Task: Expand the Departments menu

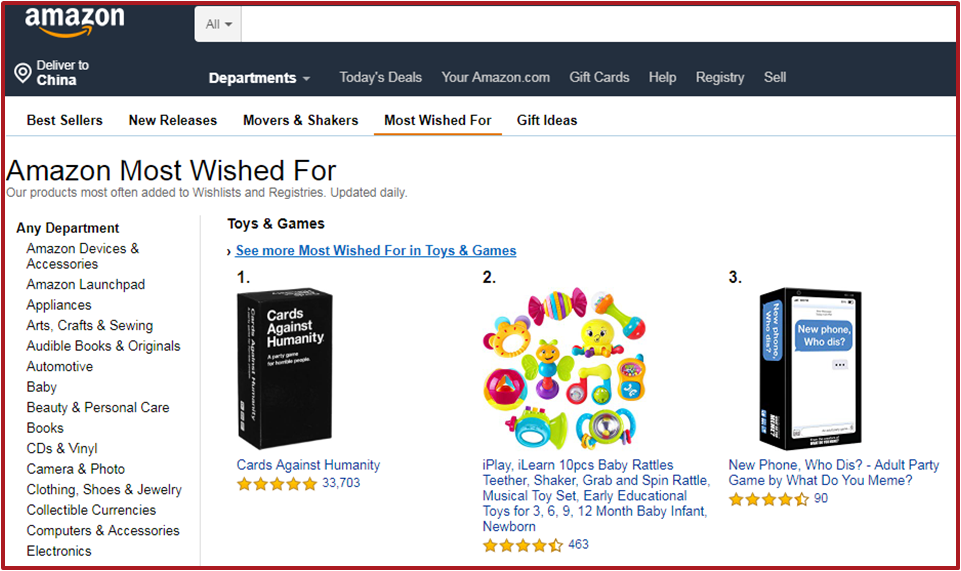Action: click(259, 78)
